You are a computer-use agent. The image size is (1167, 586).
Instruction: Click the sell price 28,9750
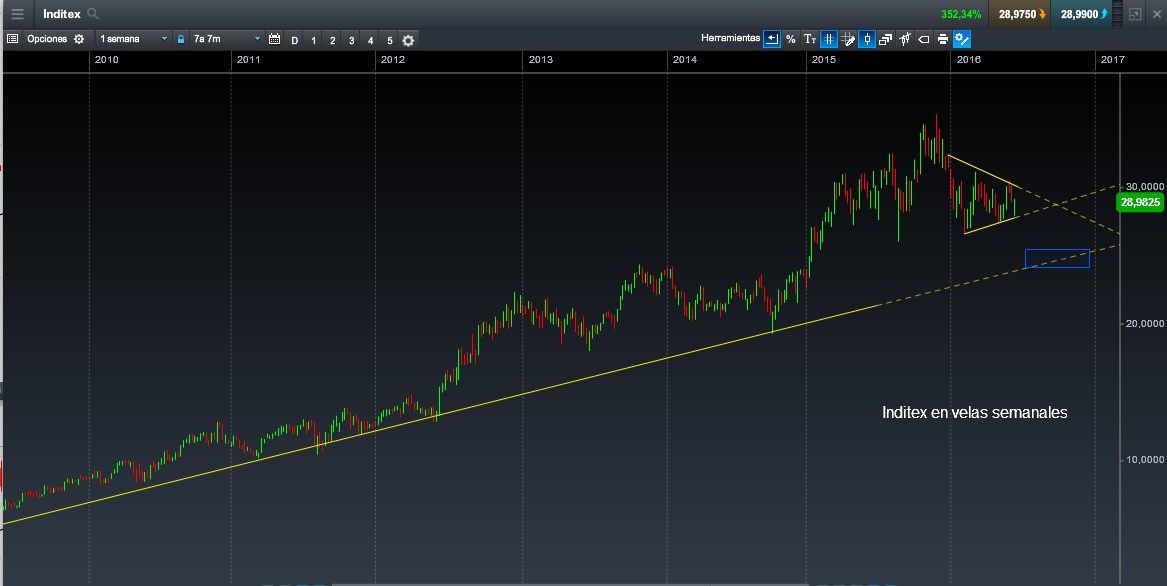(x=1019, y=14)
